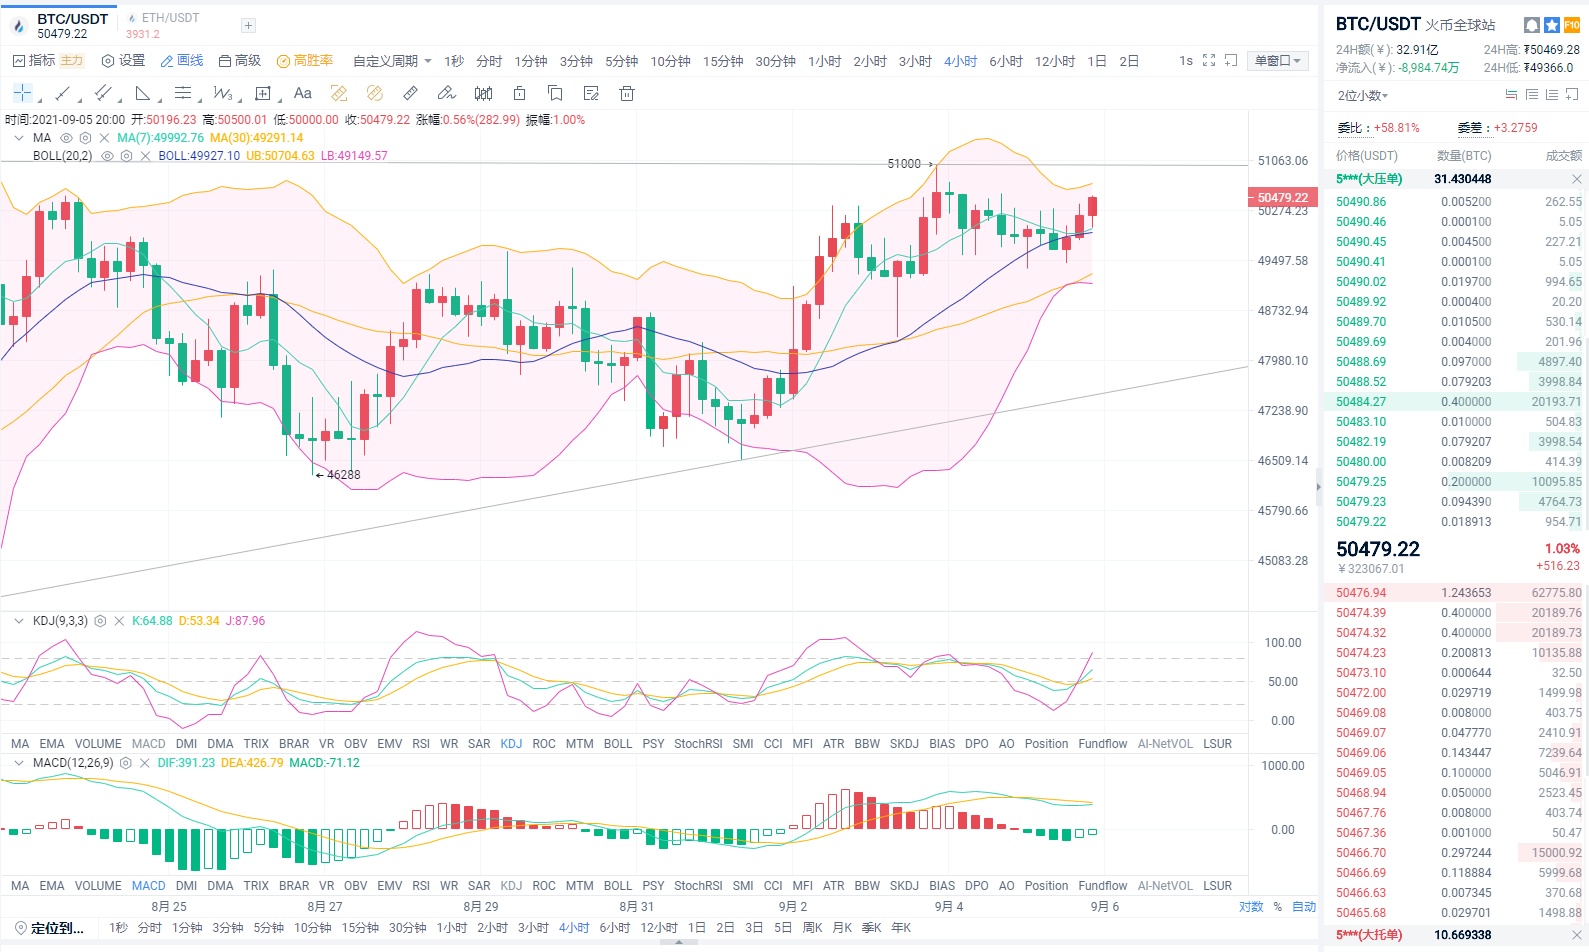The height and width of the screenshot is (952, 1589).
Task: Open the 指标 indicators button
Action: [x=34, y=61]
